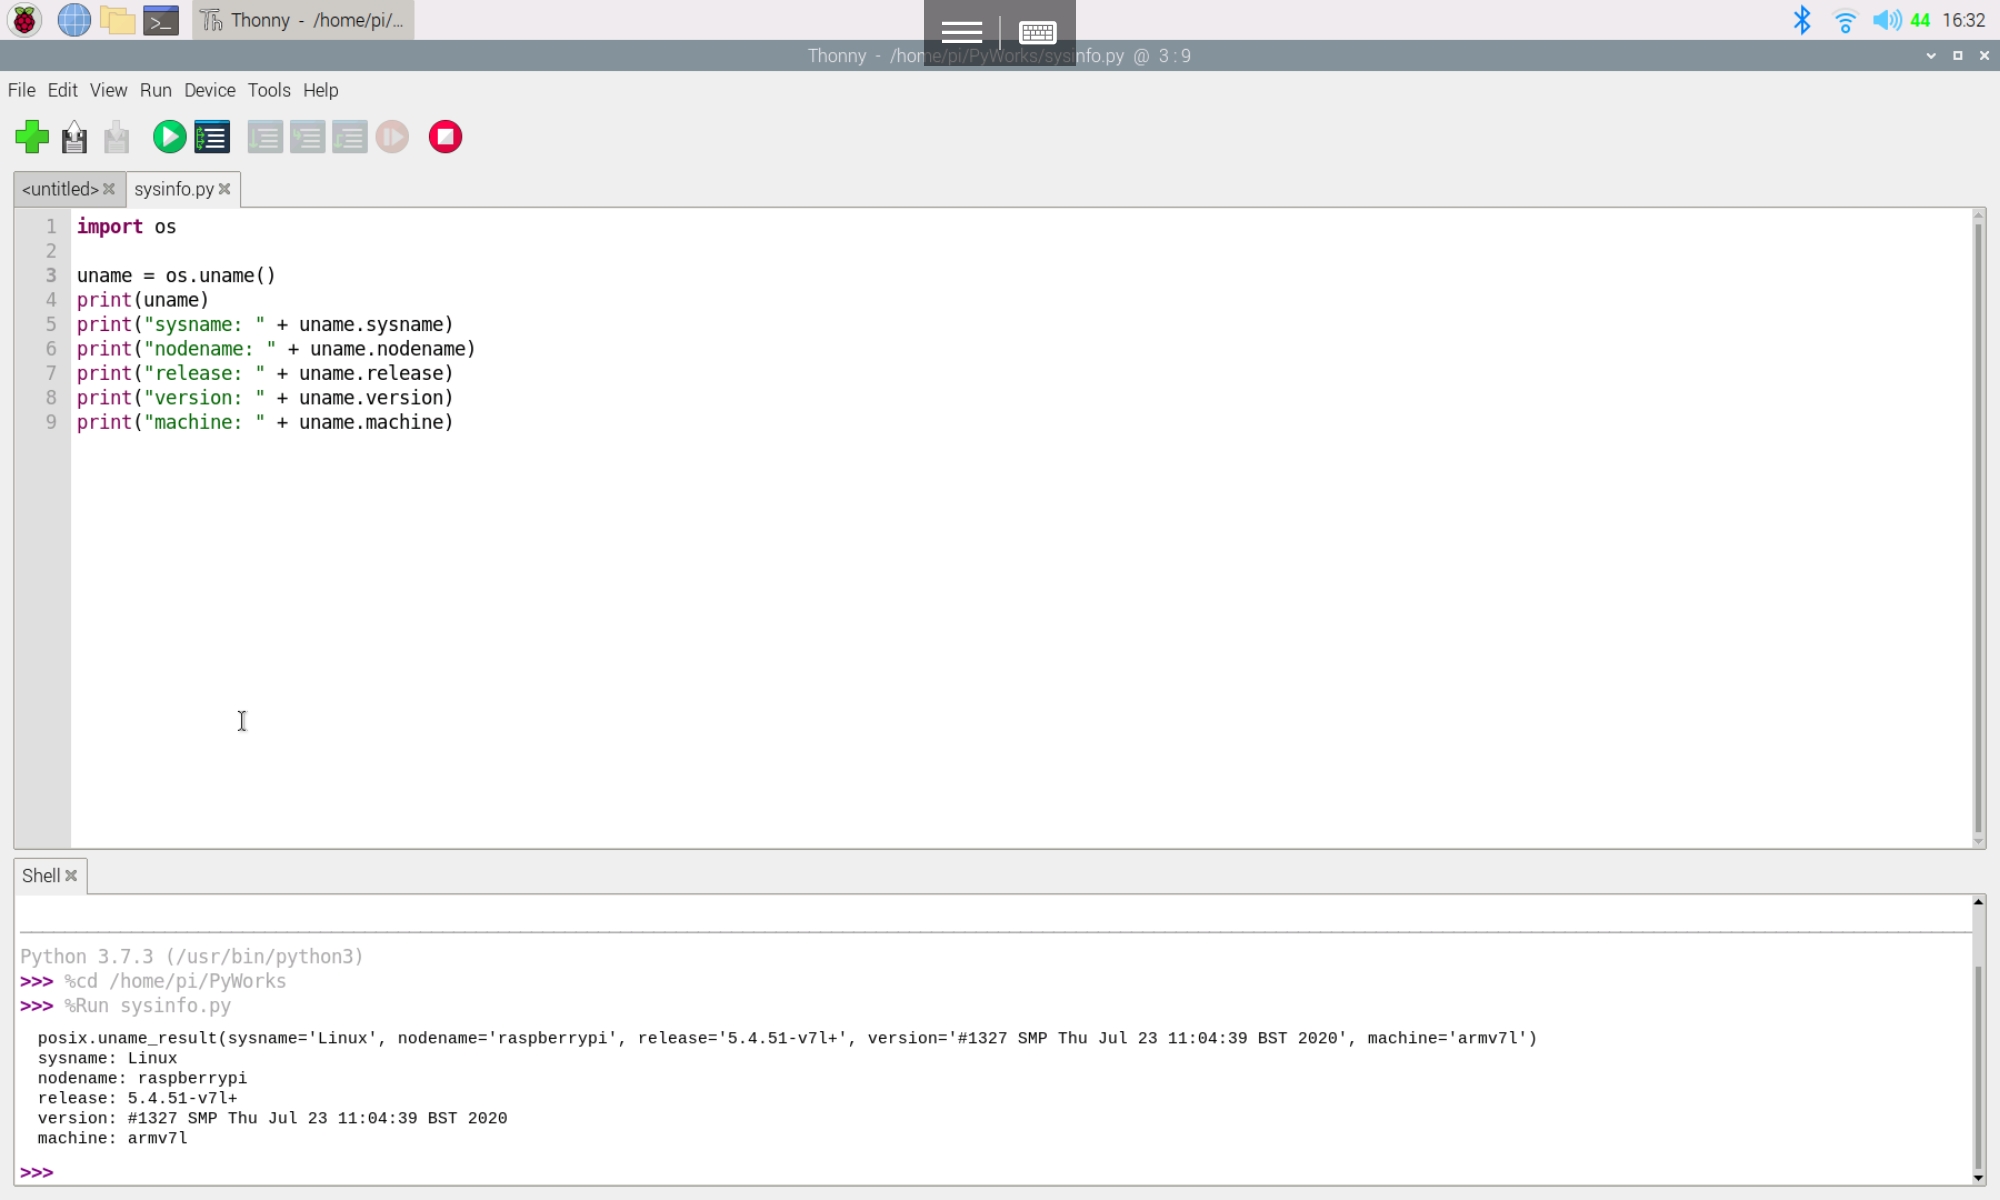Run the current script with the play icon
This screenshot has height=1200, width=2000.
click(x=168, y=137)
